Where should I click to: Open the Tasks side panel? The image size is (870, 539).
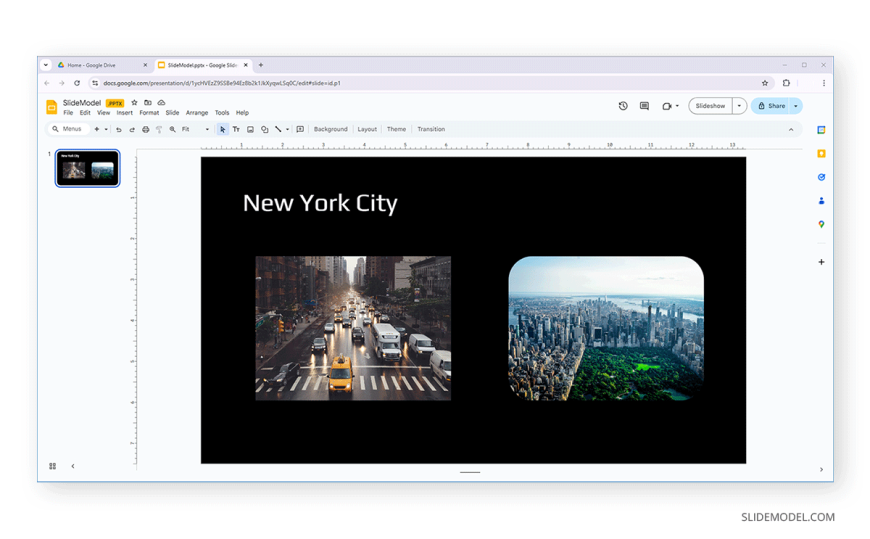pyautogui.click(x=821, y=177)
